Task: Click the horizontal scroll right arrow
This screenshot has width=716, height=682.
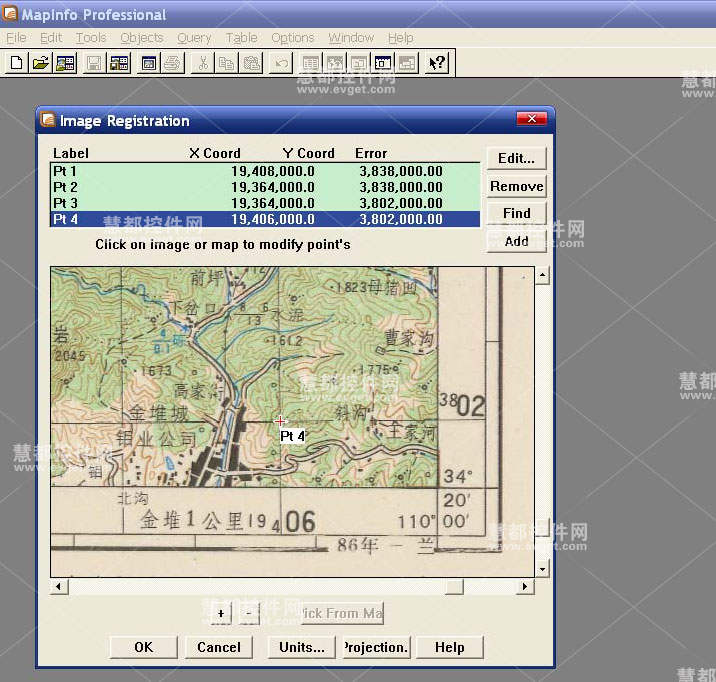Action: (525, 586)
